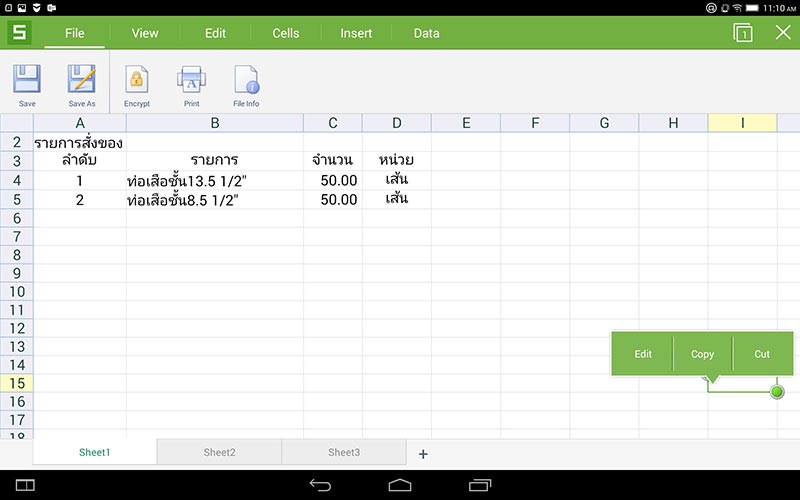
Task: Tap Android back button
Action: 320,485
